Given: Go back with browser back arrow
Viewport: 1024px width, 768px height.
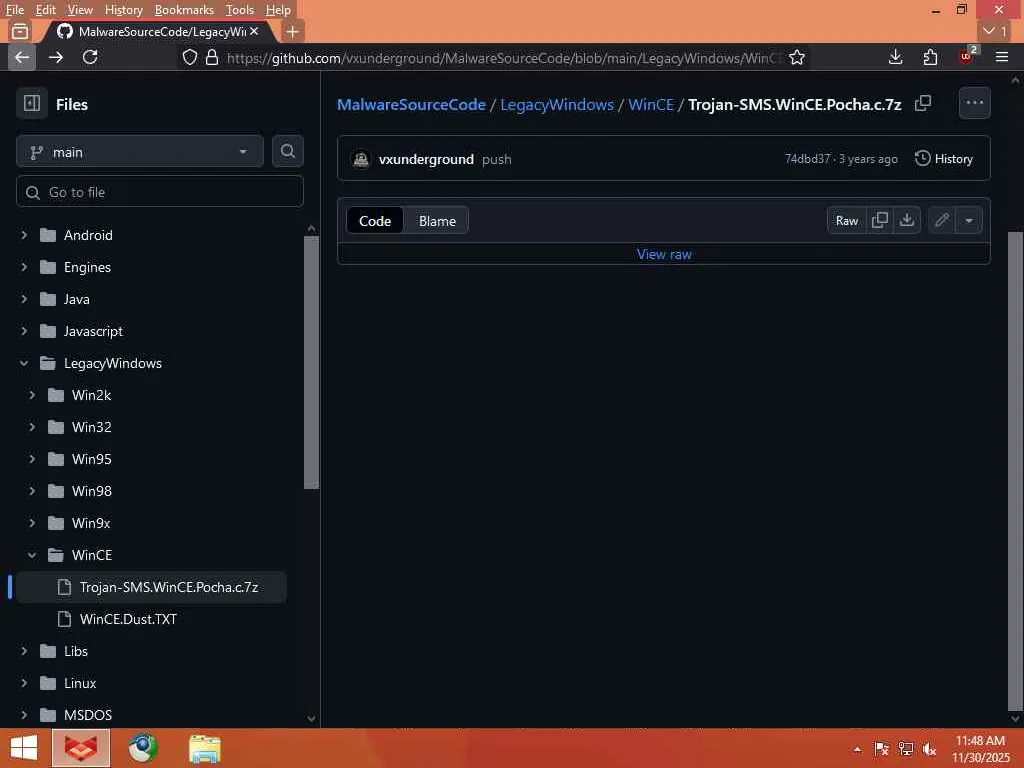Looking at the screenshot, I should click(22, 57).
